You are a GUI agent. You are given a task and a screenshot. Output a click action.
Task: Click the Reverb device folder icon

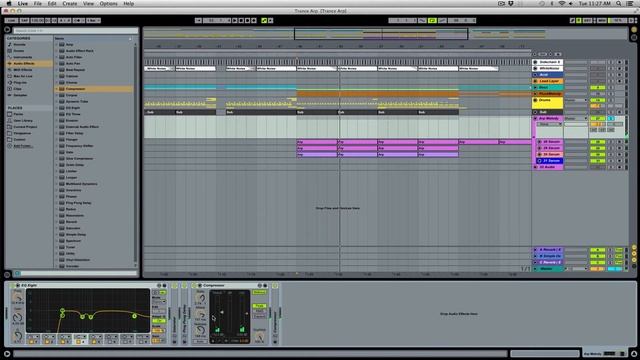(62, 222)
